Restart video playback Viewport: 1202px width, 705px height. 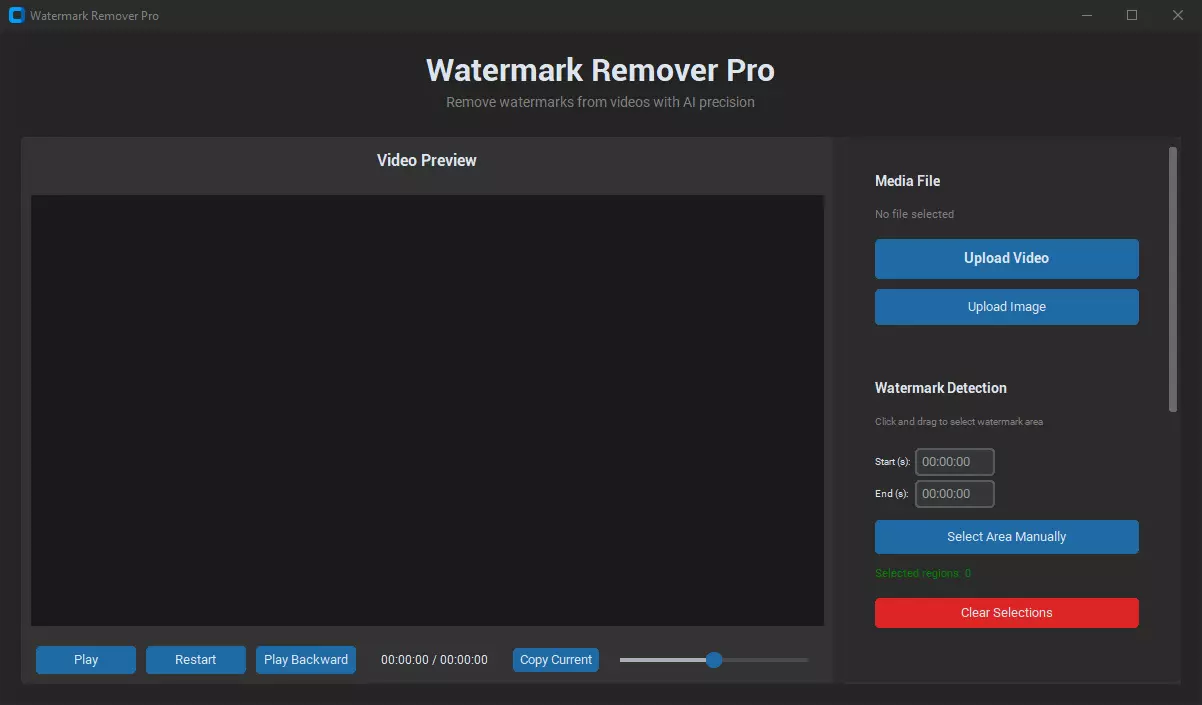[x=195, y=659]
